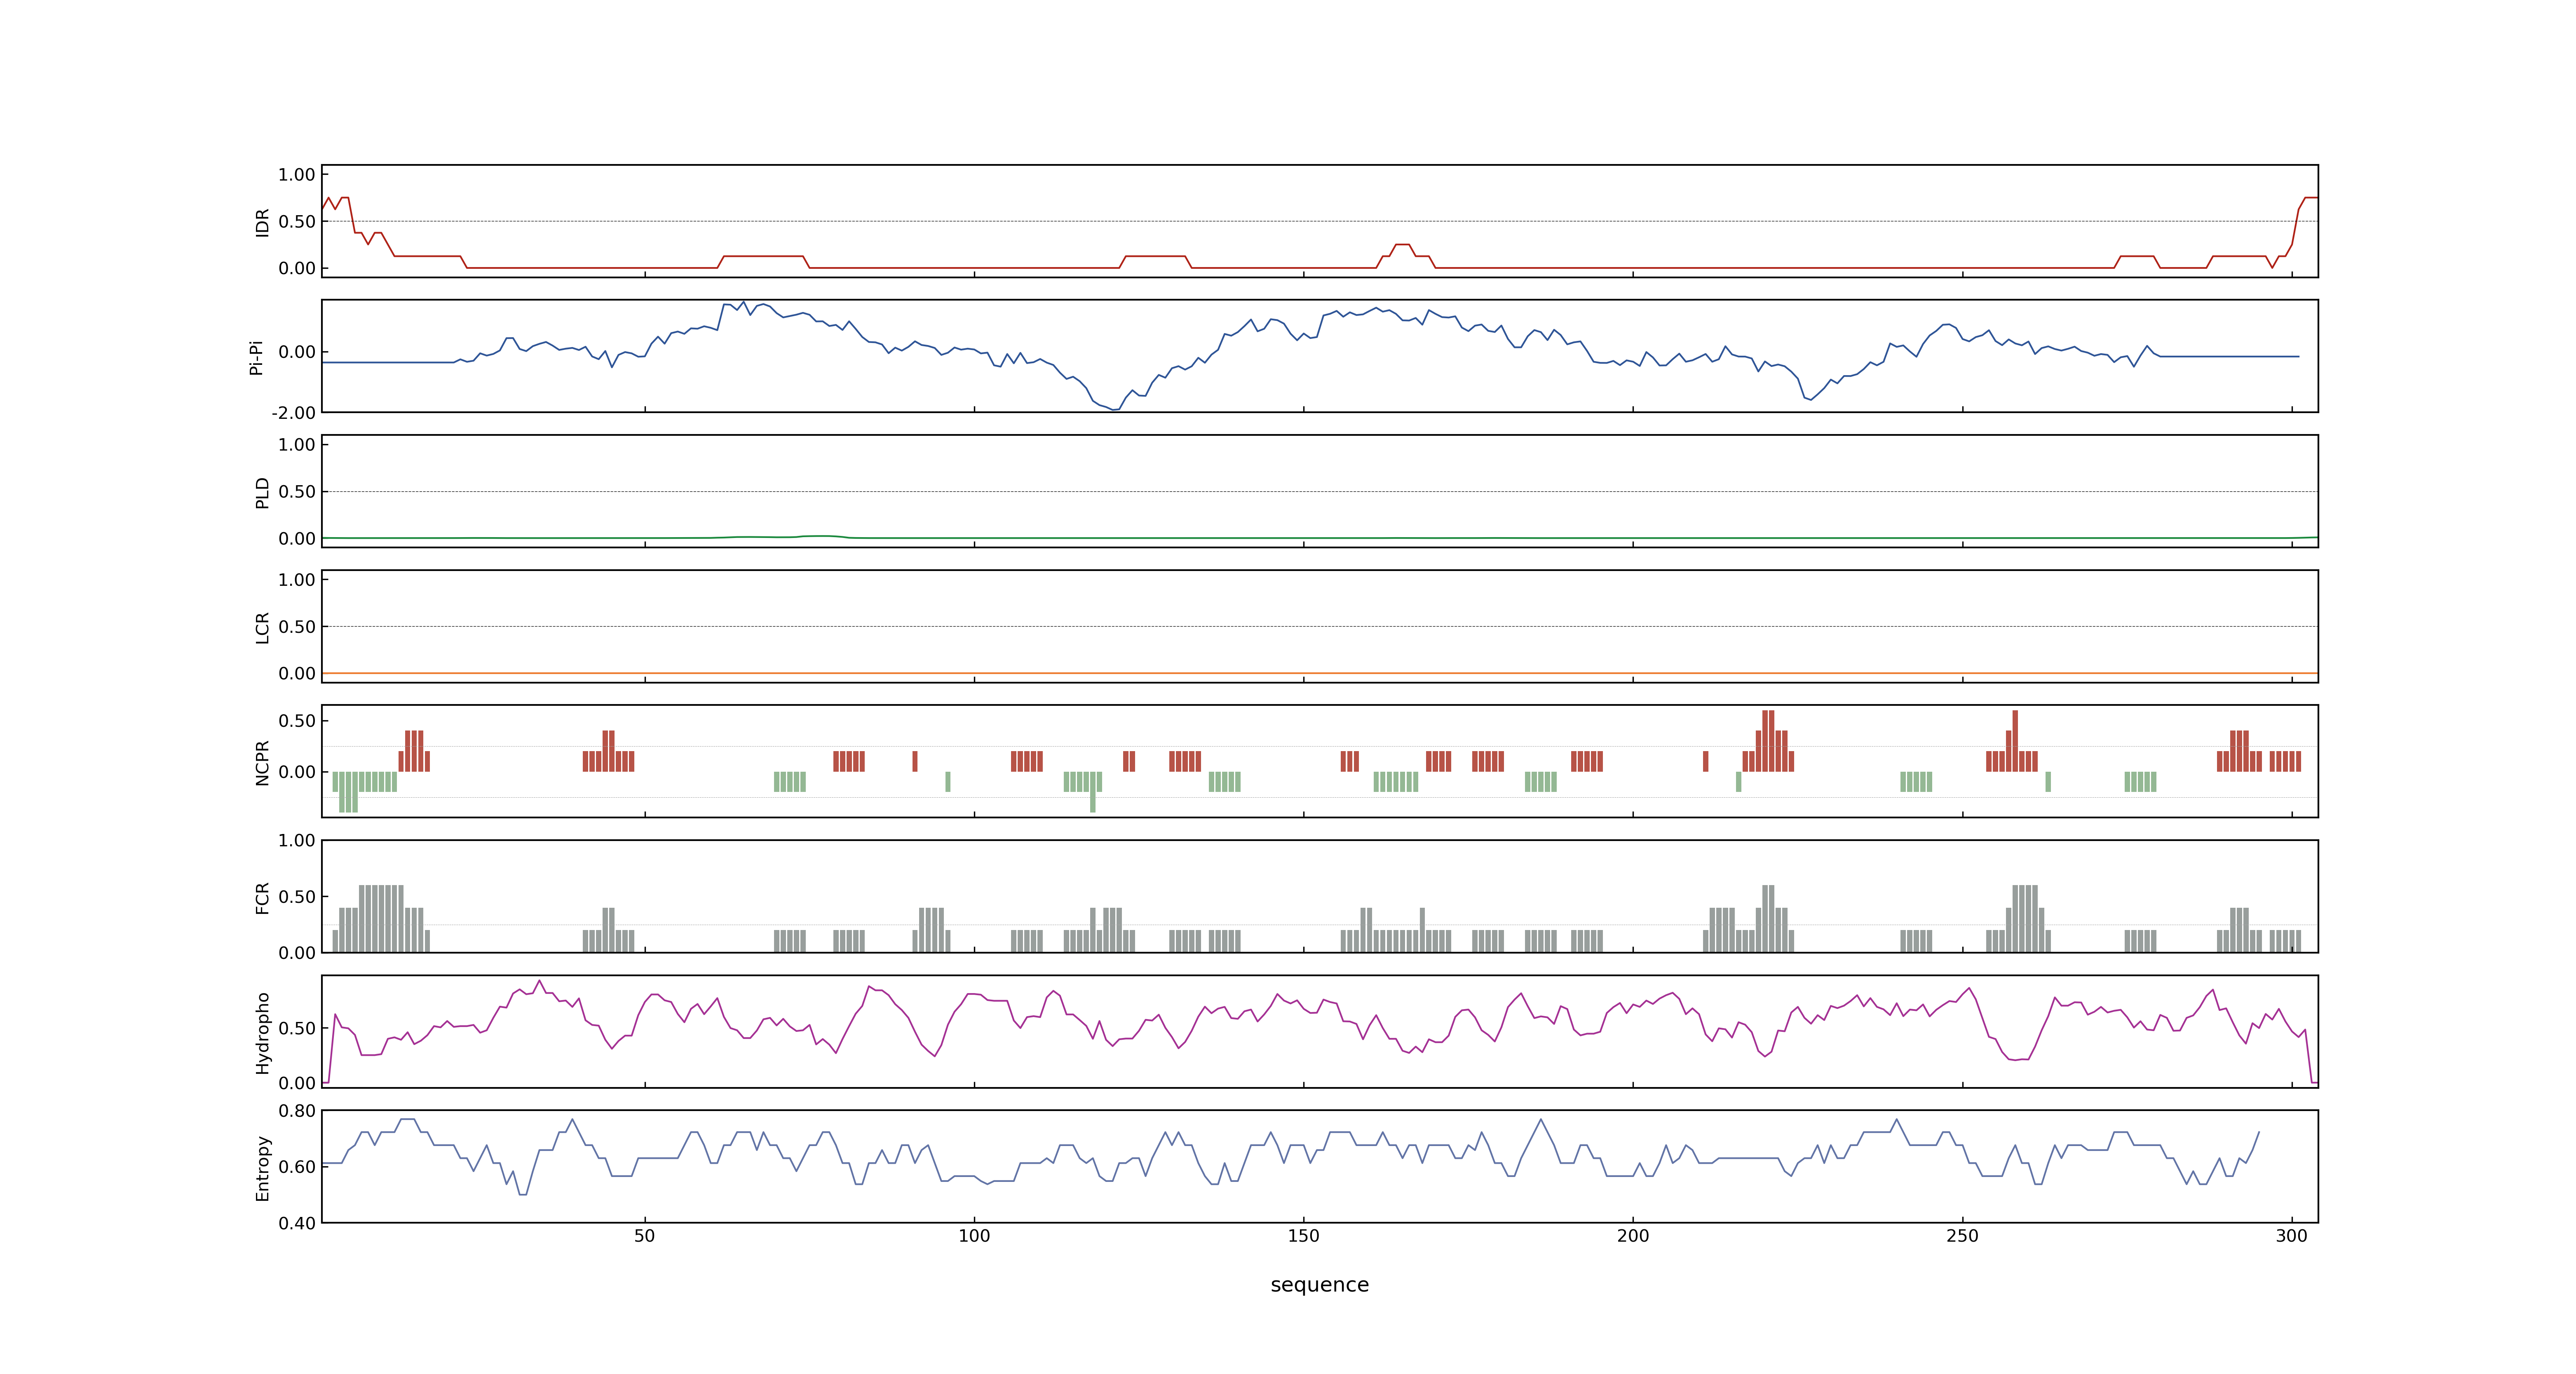Click the Entropy y-axis label

(x=263, y=1168)
